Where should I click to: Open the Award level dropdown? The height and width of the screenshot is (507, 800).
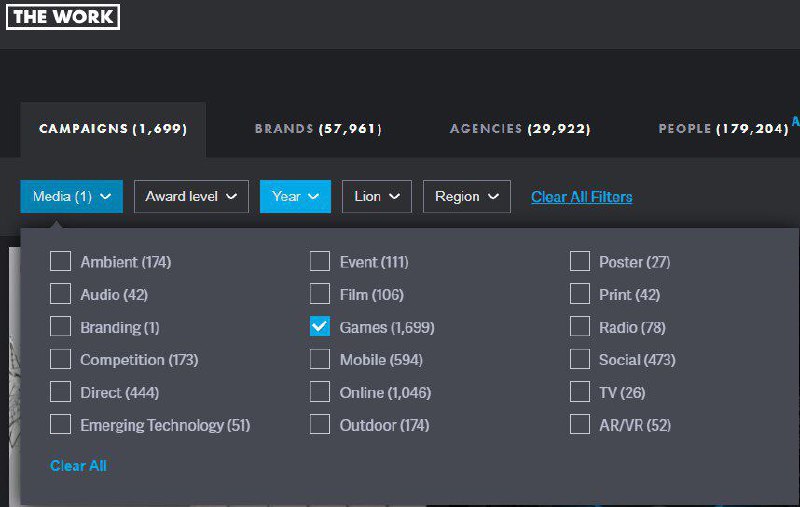tap(191, 196)
